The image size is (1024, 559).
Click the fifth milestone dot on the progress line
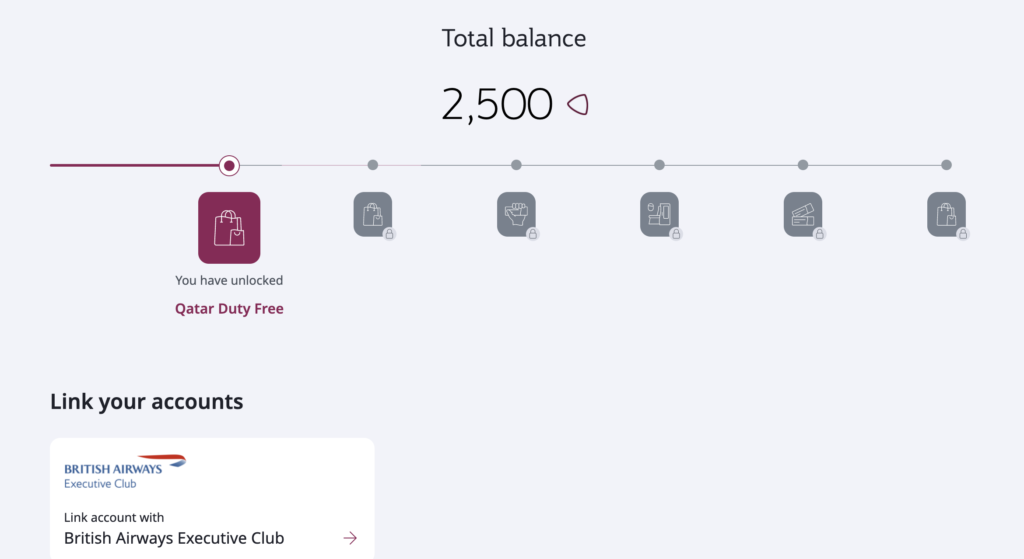click(x=803, y=165)
